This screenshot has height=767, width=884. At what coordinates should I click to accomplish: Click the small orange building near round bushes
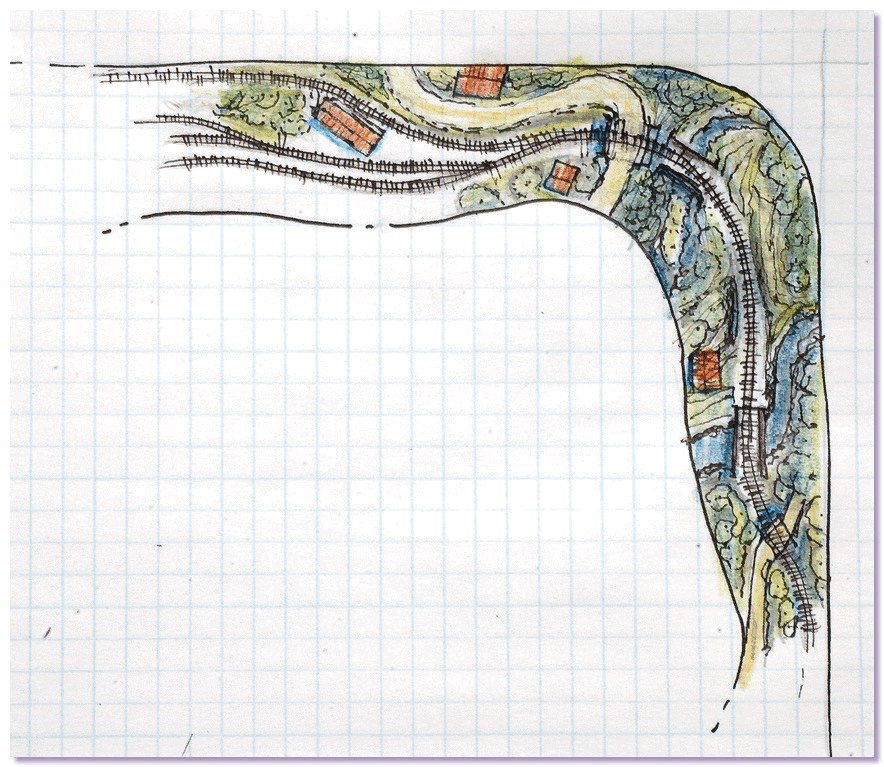[x=562, y=178]
